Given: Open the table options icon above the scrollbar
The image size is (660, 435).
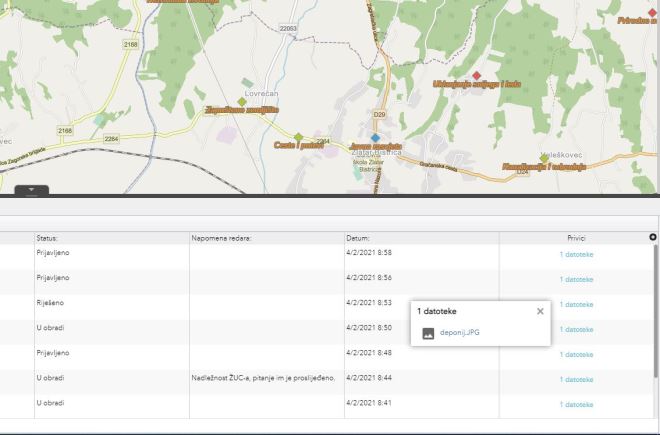Looking at the screenshot, I should pos(653,237).
